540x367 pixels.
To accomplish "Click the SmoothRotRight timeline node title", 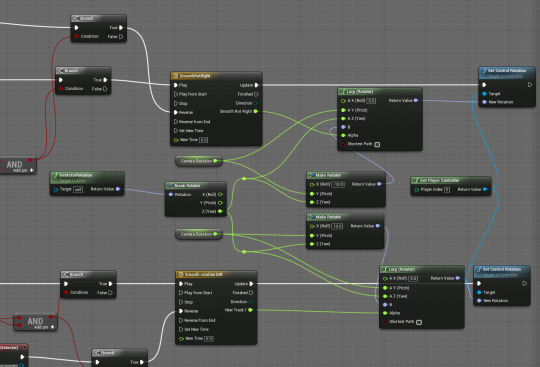I will point(195,76).
